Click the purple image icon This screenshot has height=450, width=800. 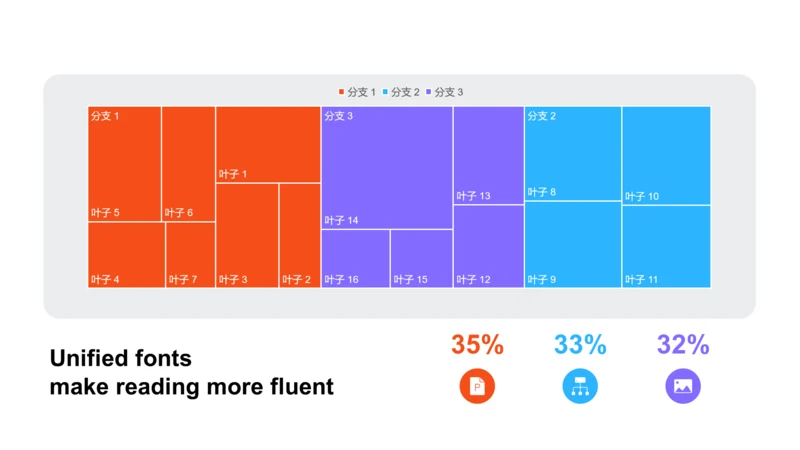point(683,386)
